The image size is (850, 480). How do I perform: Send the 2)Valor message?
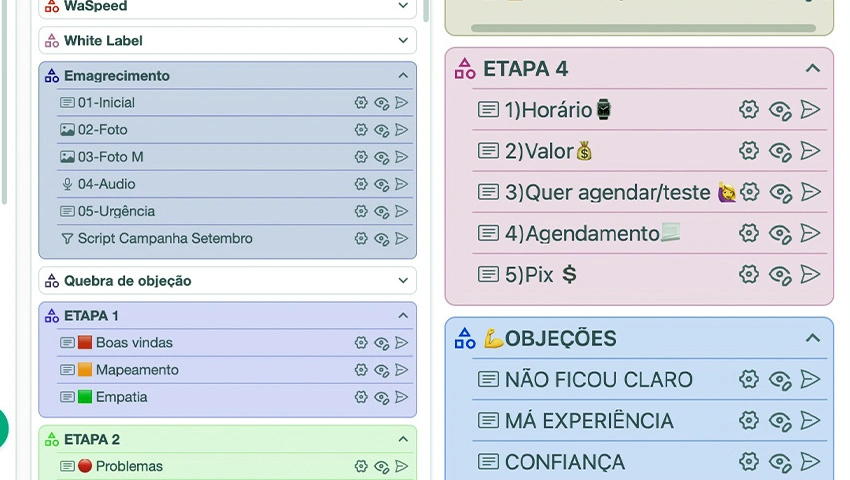(810, 151)
